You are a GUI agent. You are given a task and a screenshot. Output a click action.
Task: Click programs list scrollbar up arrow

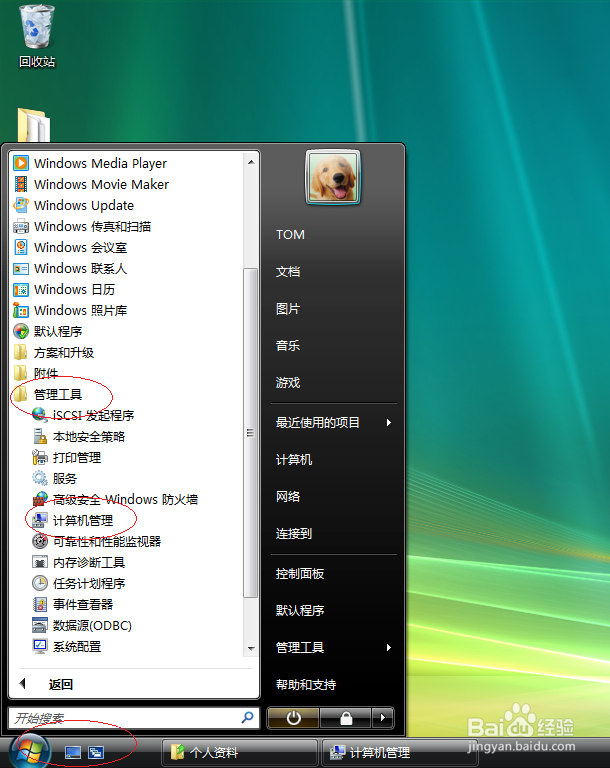click(251, 162)
